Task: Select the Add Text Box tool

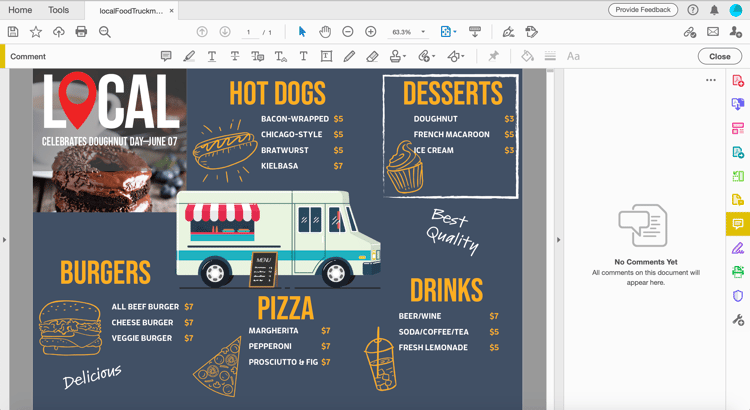Action: pyautogui.click(x=326, y=56)
